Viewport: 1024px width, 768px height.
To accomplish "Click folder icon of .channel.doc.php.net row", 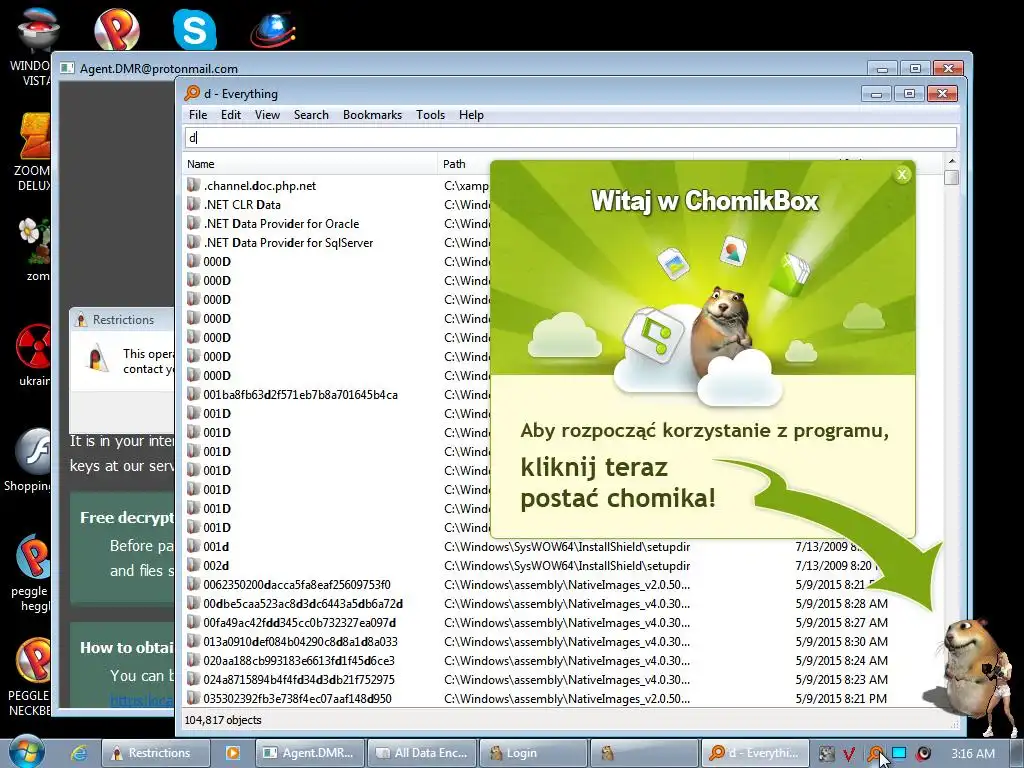I will 193,185.
